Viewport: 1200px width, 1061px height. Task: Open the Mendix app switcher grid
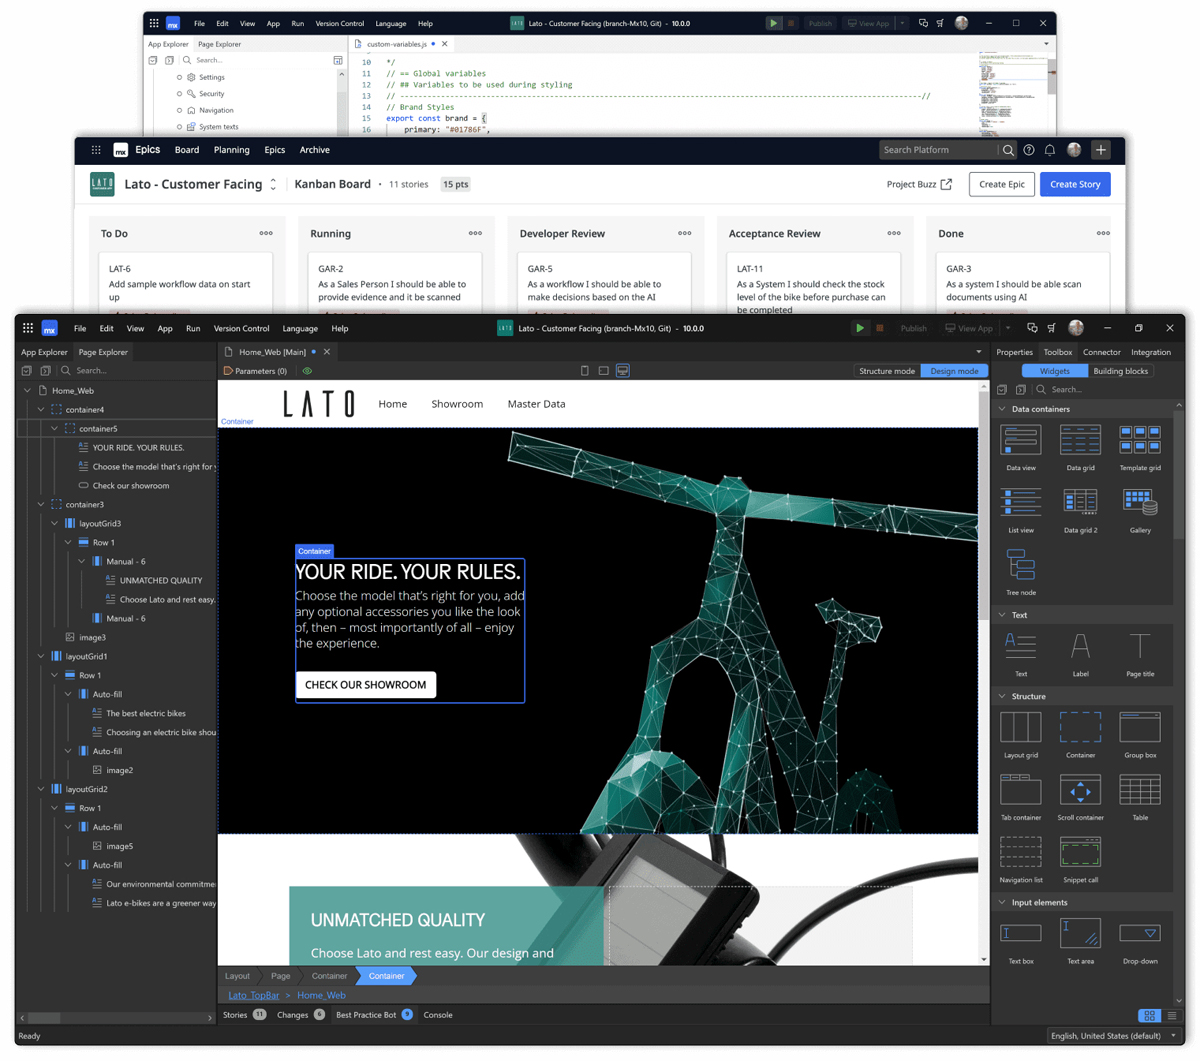(x=28, y=328)
